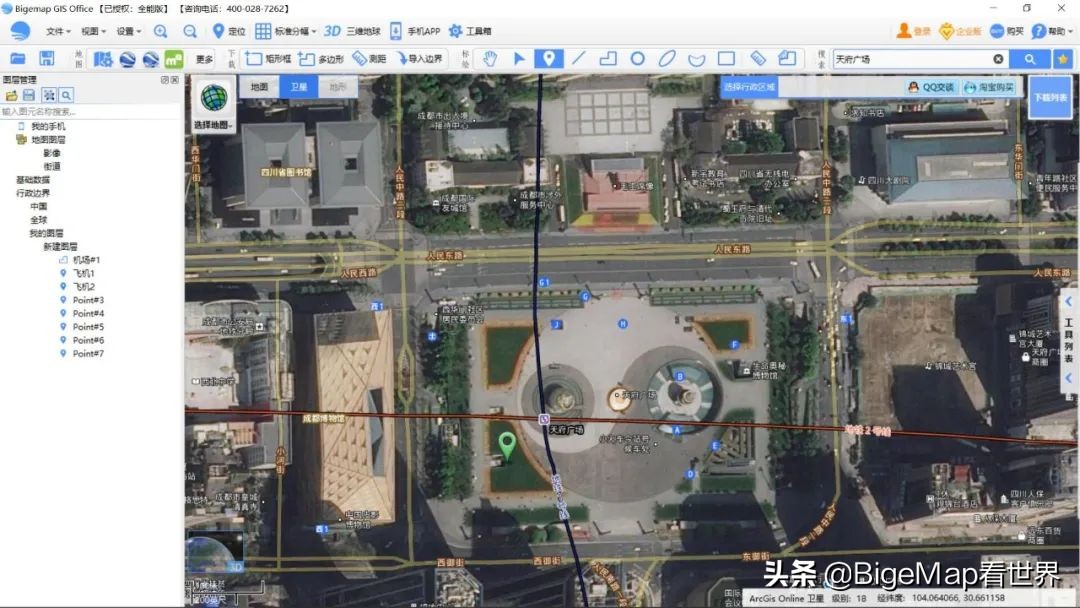Select the 地图图层 tree node
Screen dimensions: 1080x608
tap(48, 140)
